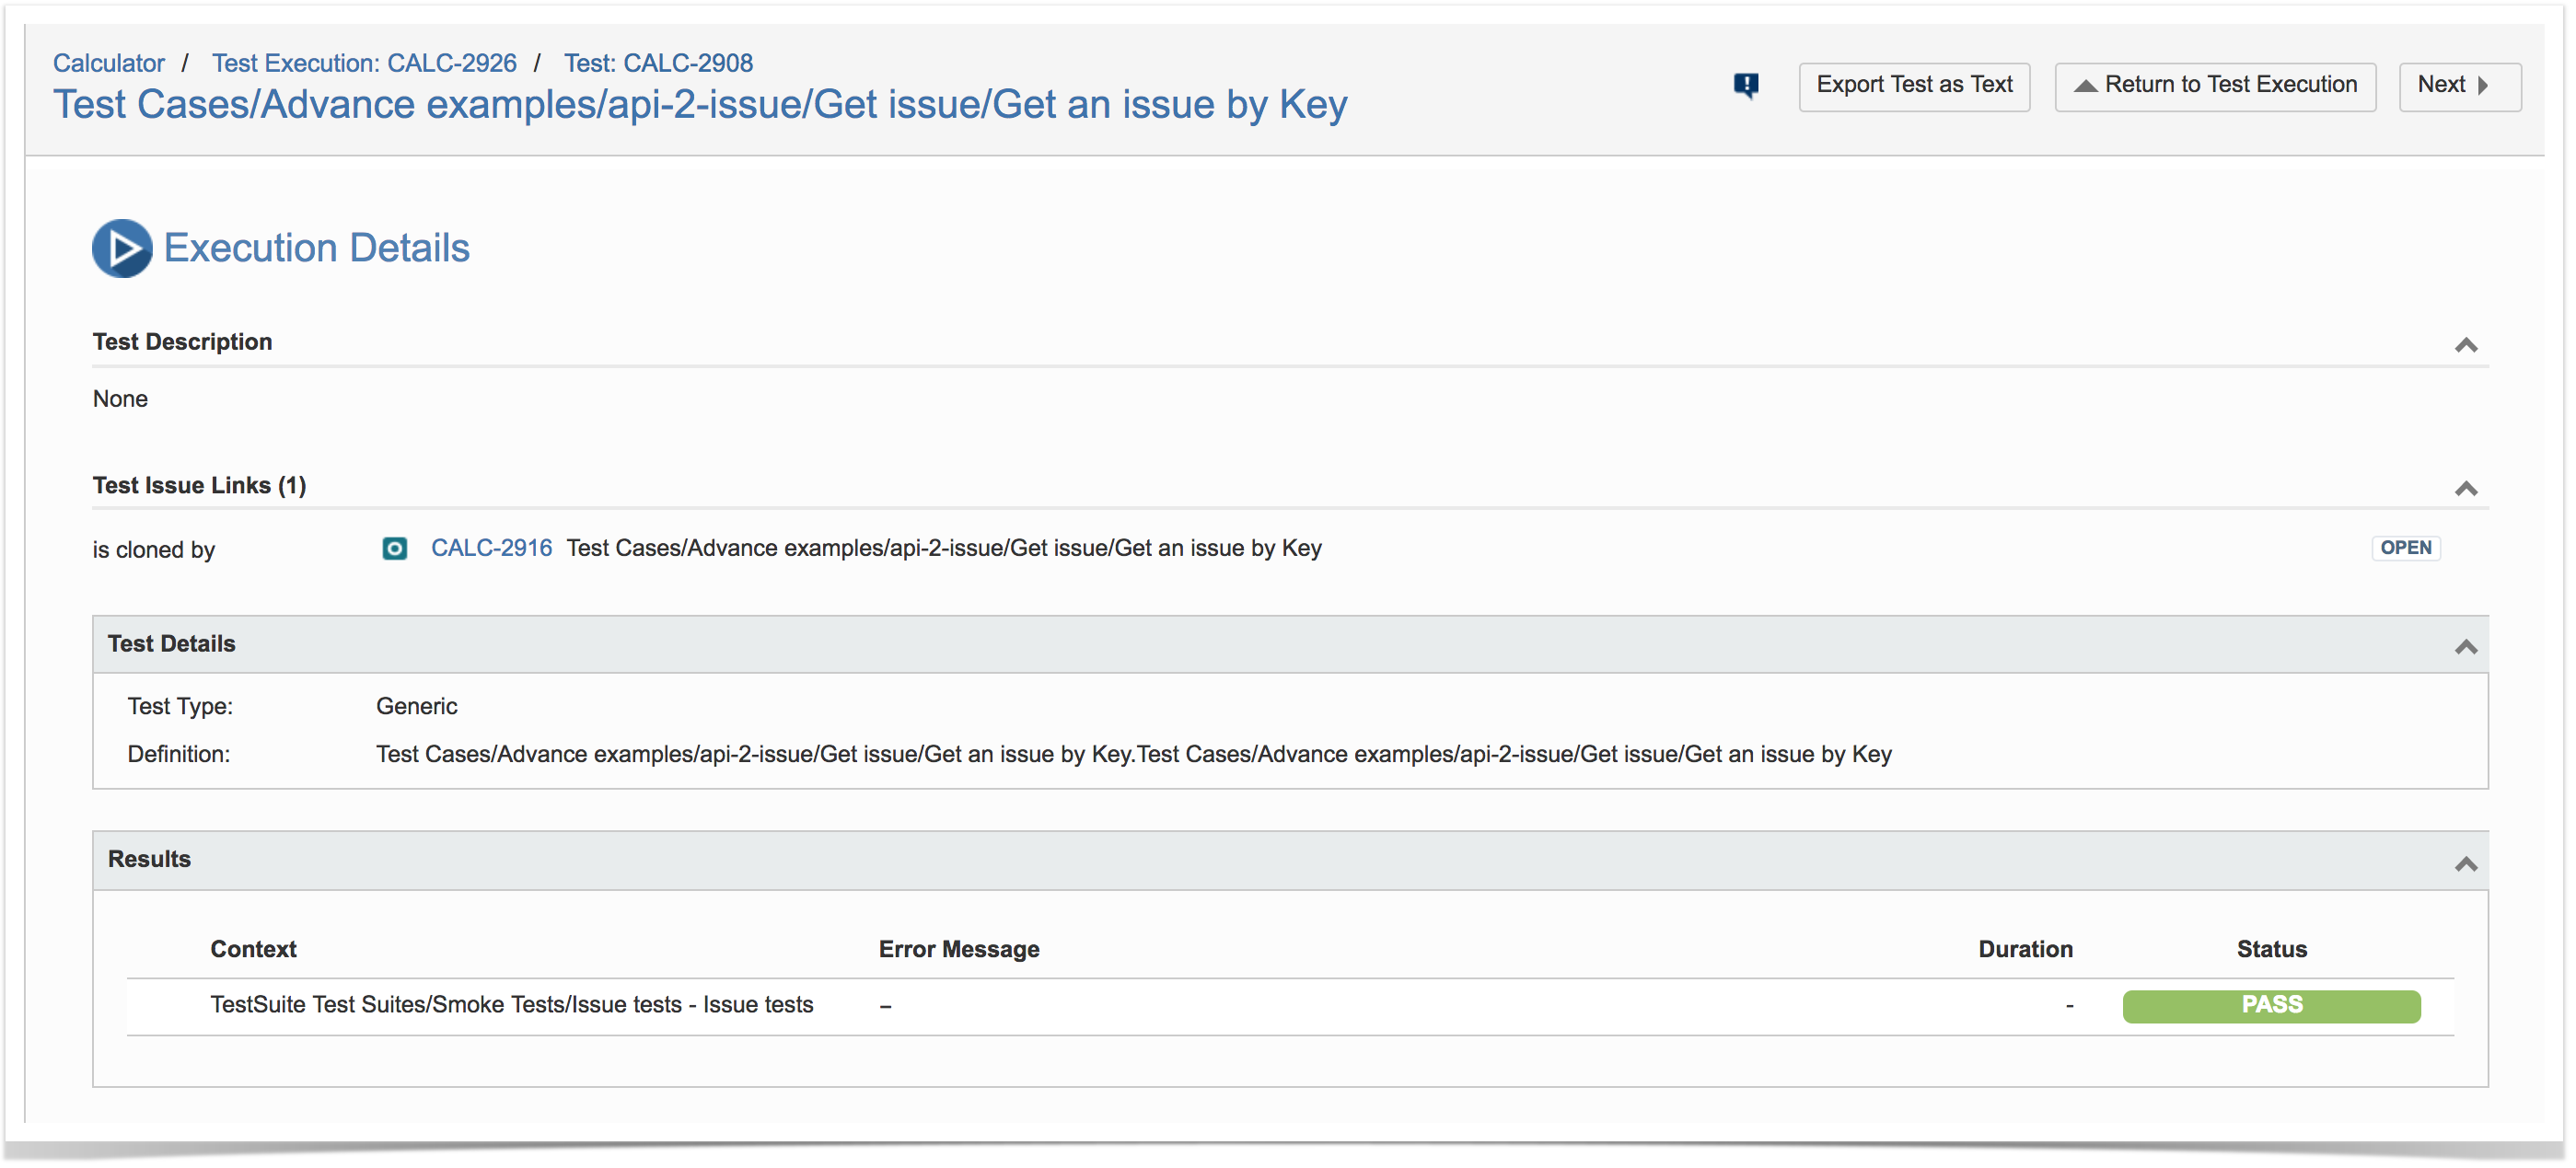This screenshot has height=1168, width=2576.
Task: Click the Test Issue Links (1) heading
Action: [199, 485]
